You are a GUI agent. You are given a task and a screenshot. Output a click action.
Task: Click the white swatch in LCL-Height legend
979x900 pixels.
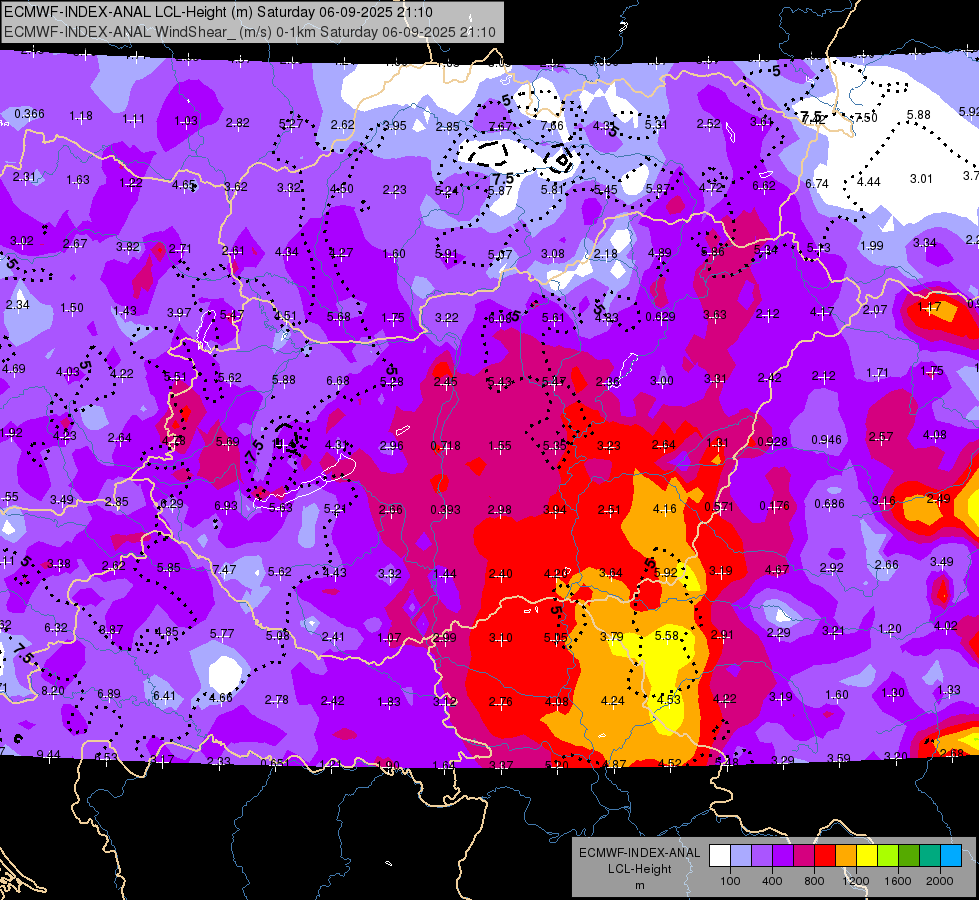(x=719, y=855)
